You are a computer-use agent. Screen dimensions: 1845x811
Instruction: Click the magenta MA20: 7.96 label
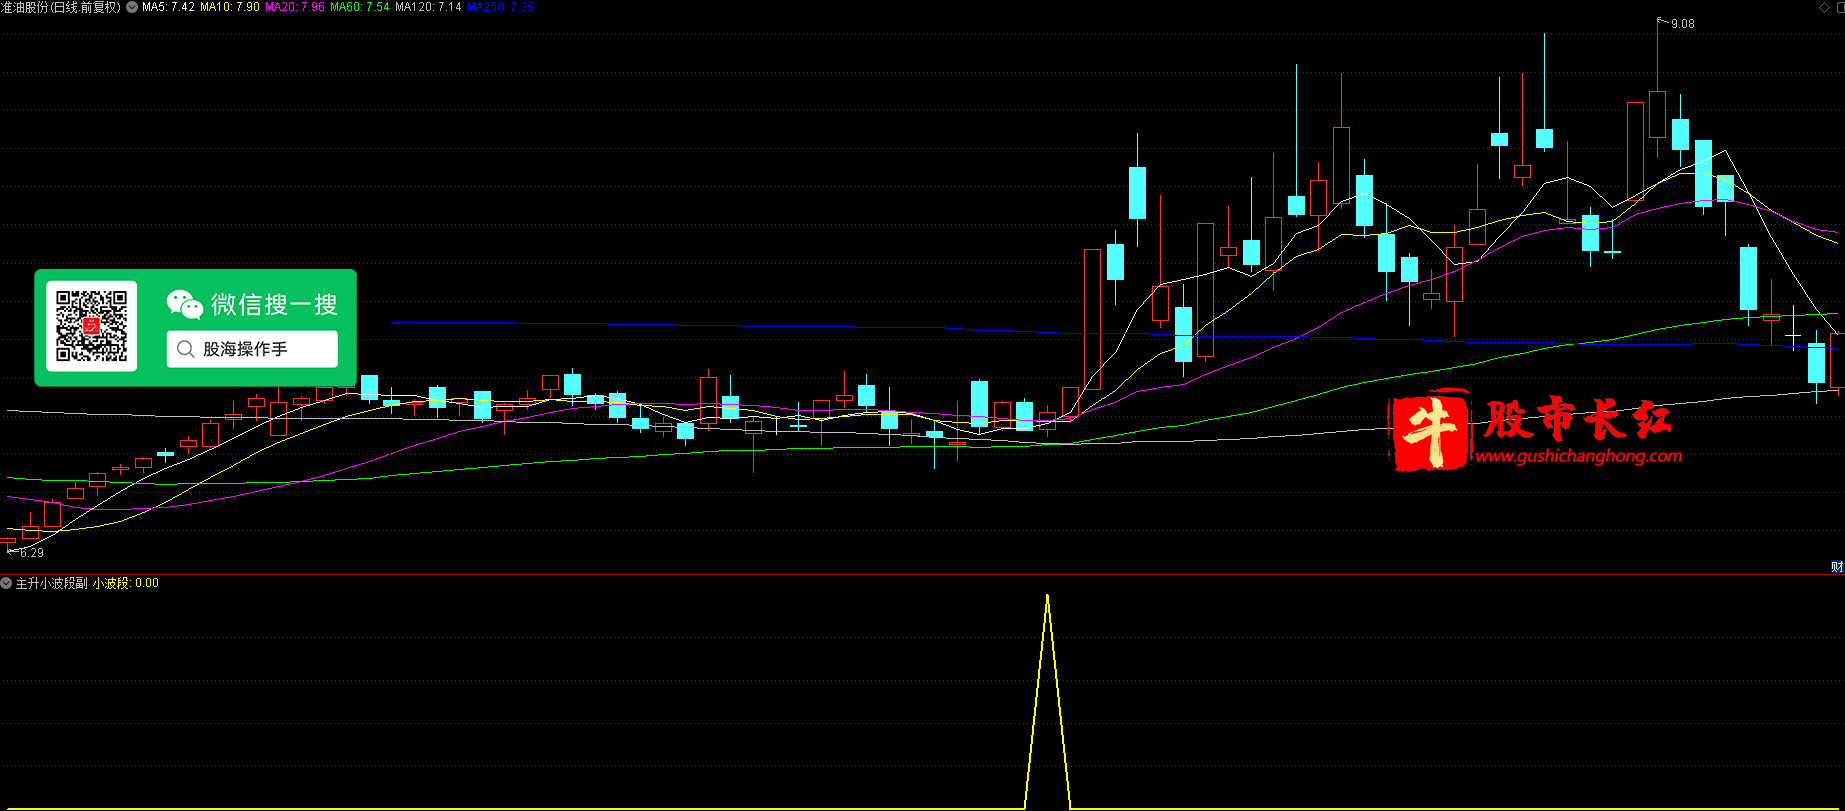(x=295, y=7)
